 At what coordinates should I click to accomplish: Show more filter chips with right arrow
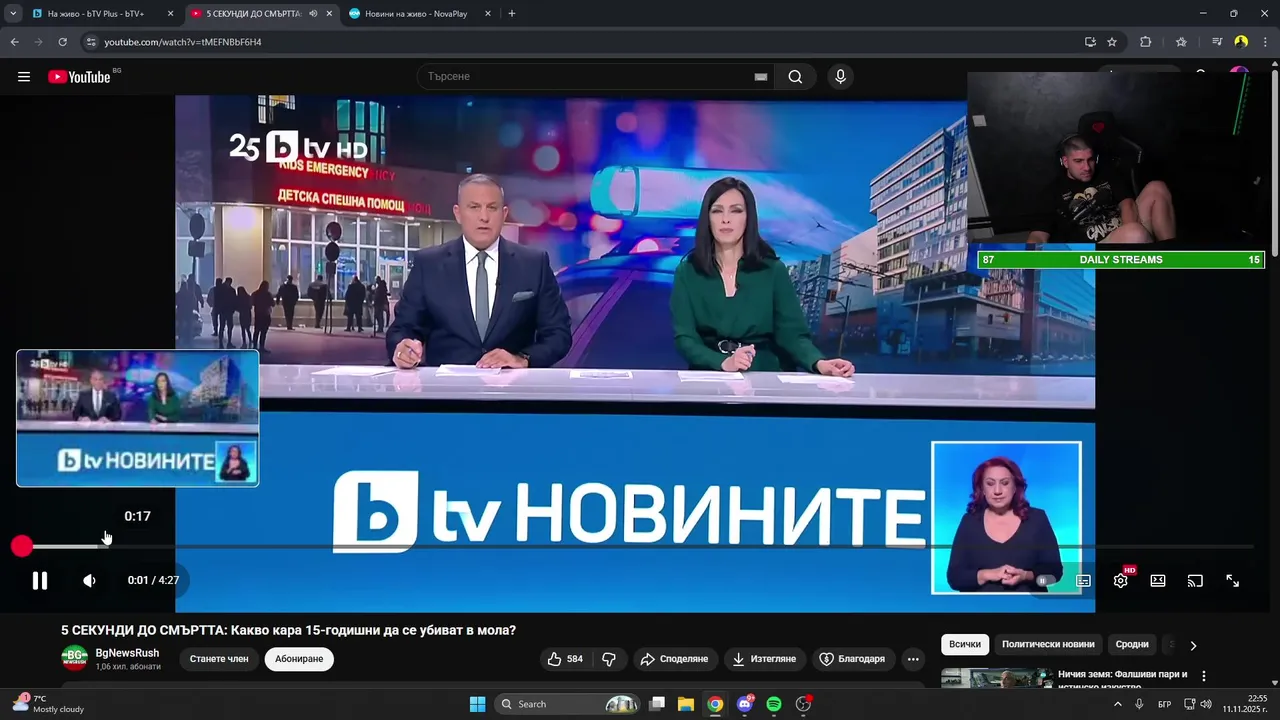(x=1193, y=645)
